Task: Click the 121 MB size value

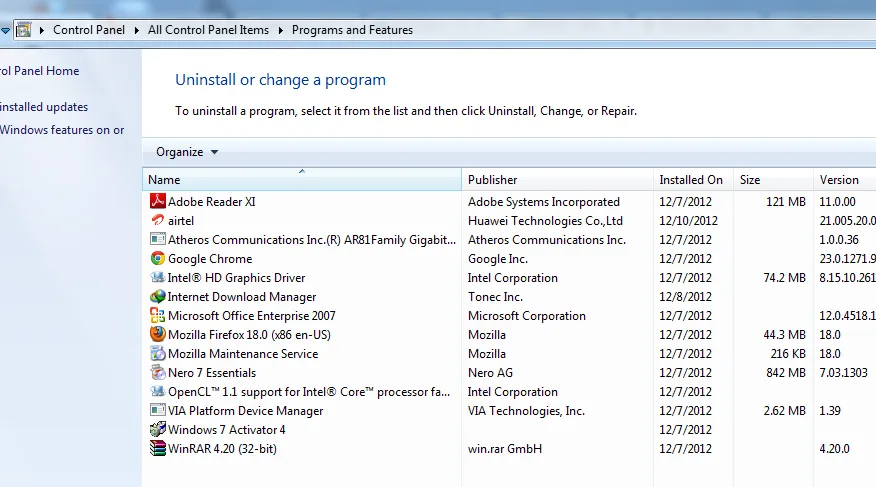Action: 785,202
